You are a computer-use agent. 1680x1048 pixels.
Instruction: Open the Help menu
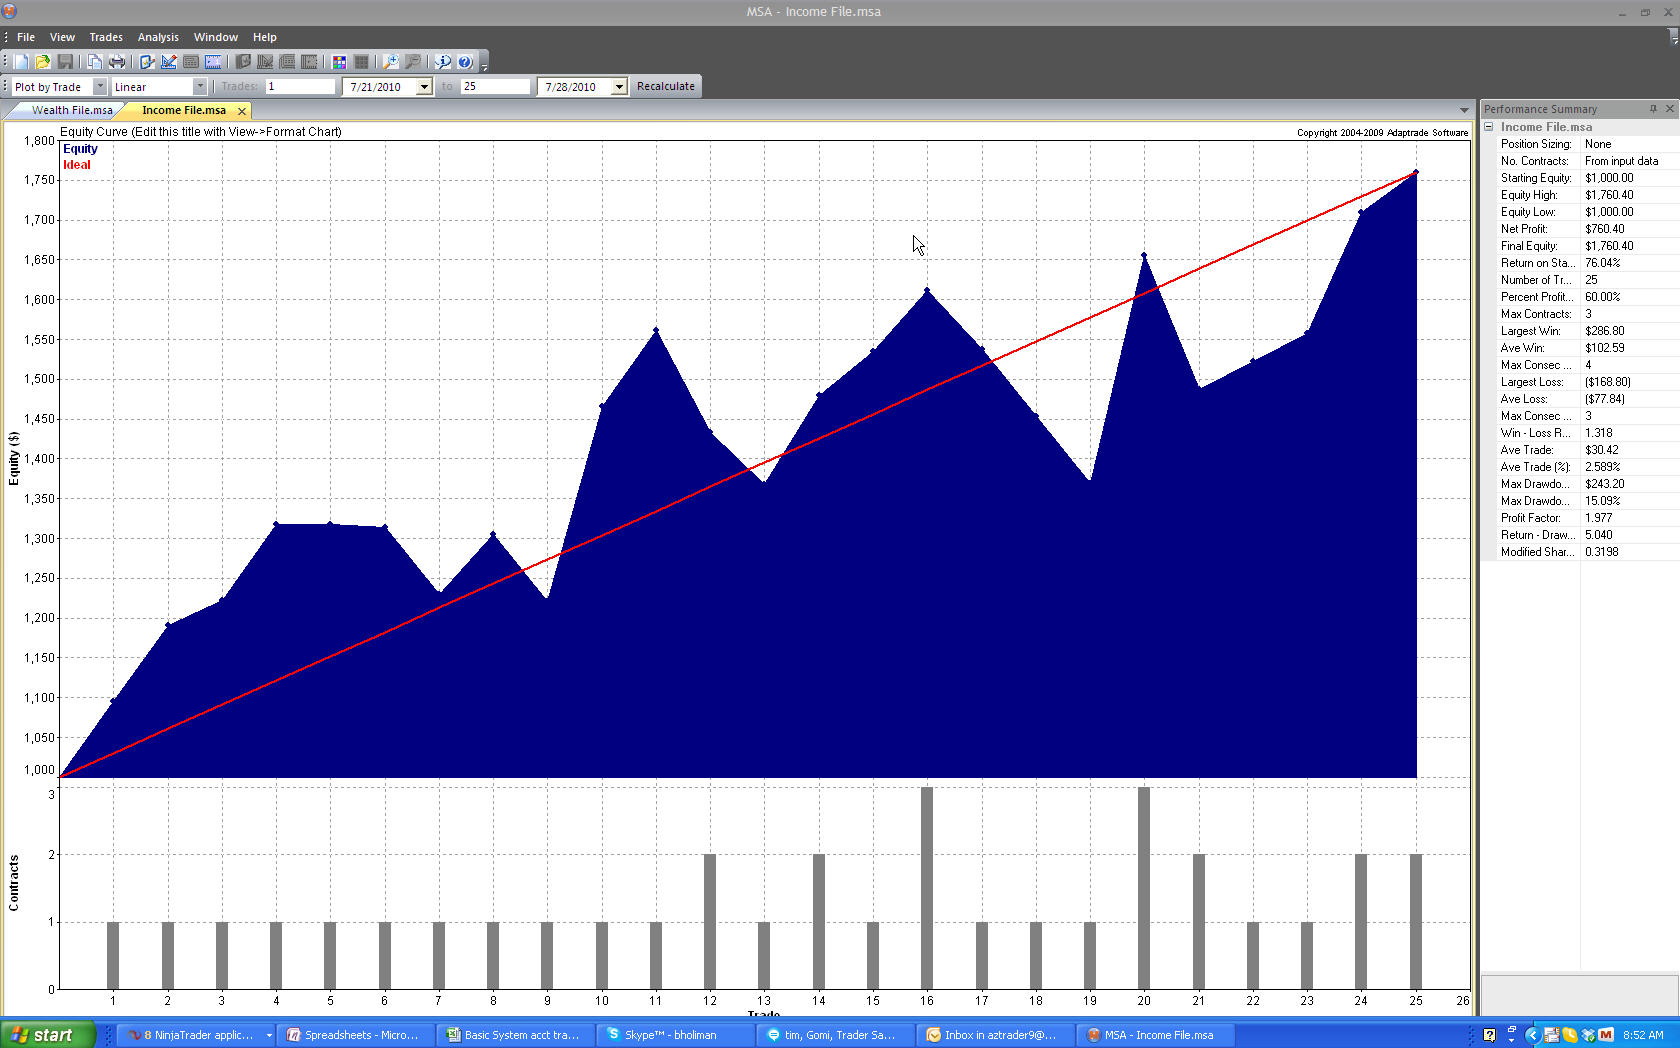tap(265, 37)
